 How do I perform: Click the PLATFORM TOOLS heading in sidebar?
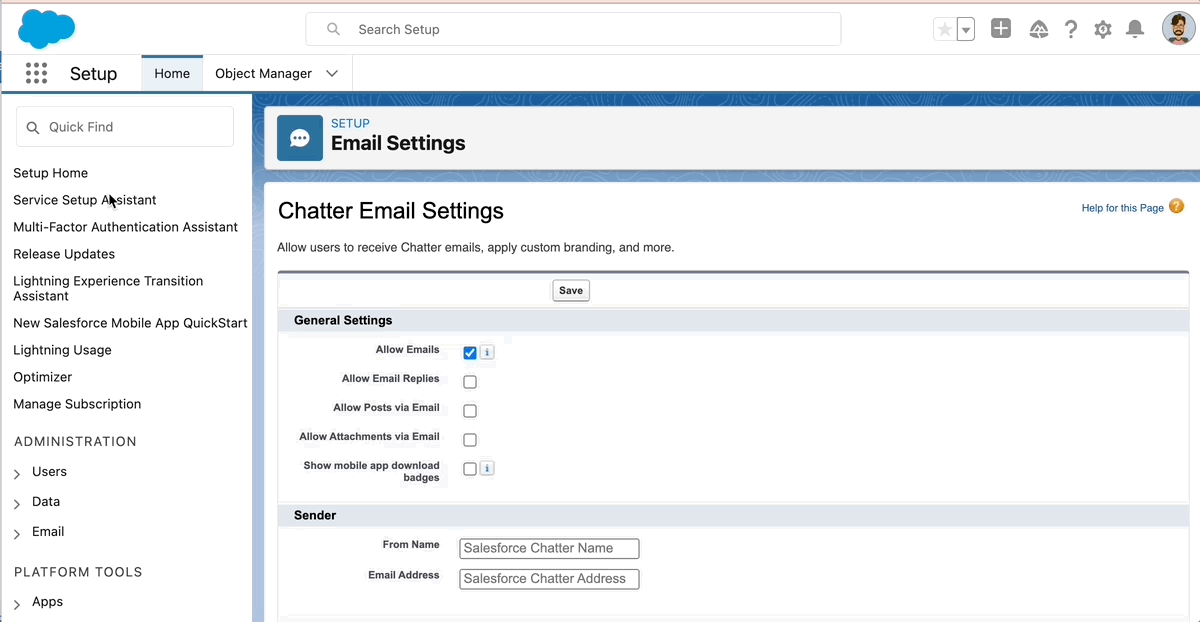coord(78,572)
